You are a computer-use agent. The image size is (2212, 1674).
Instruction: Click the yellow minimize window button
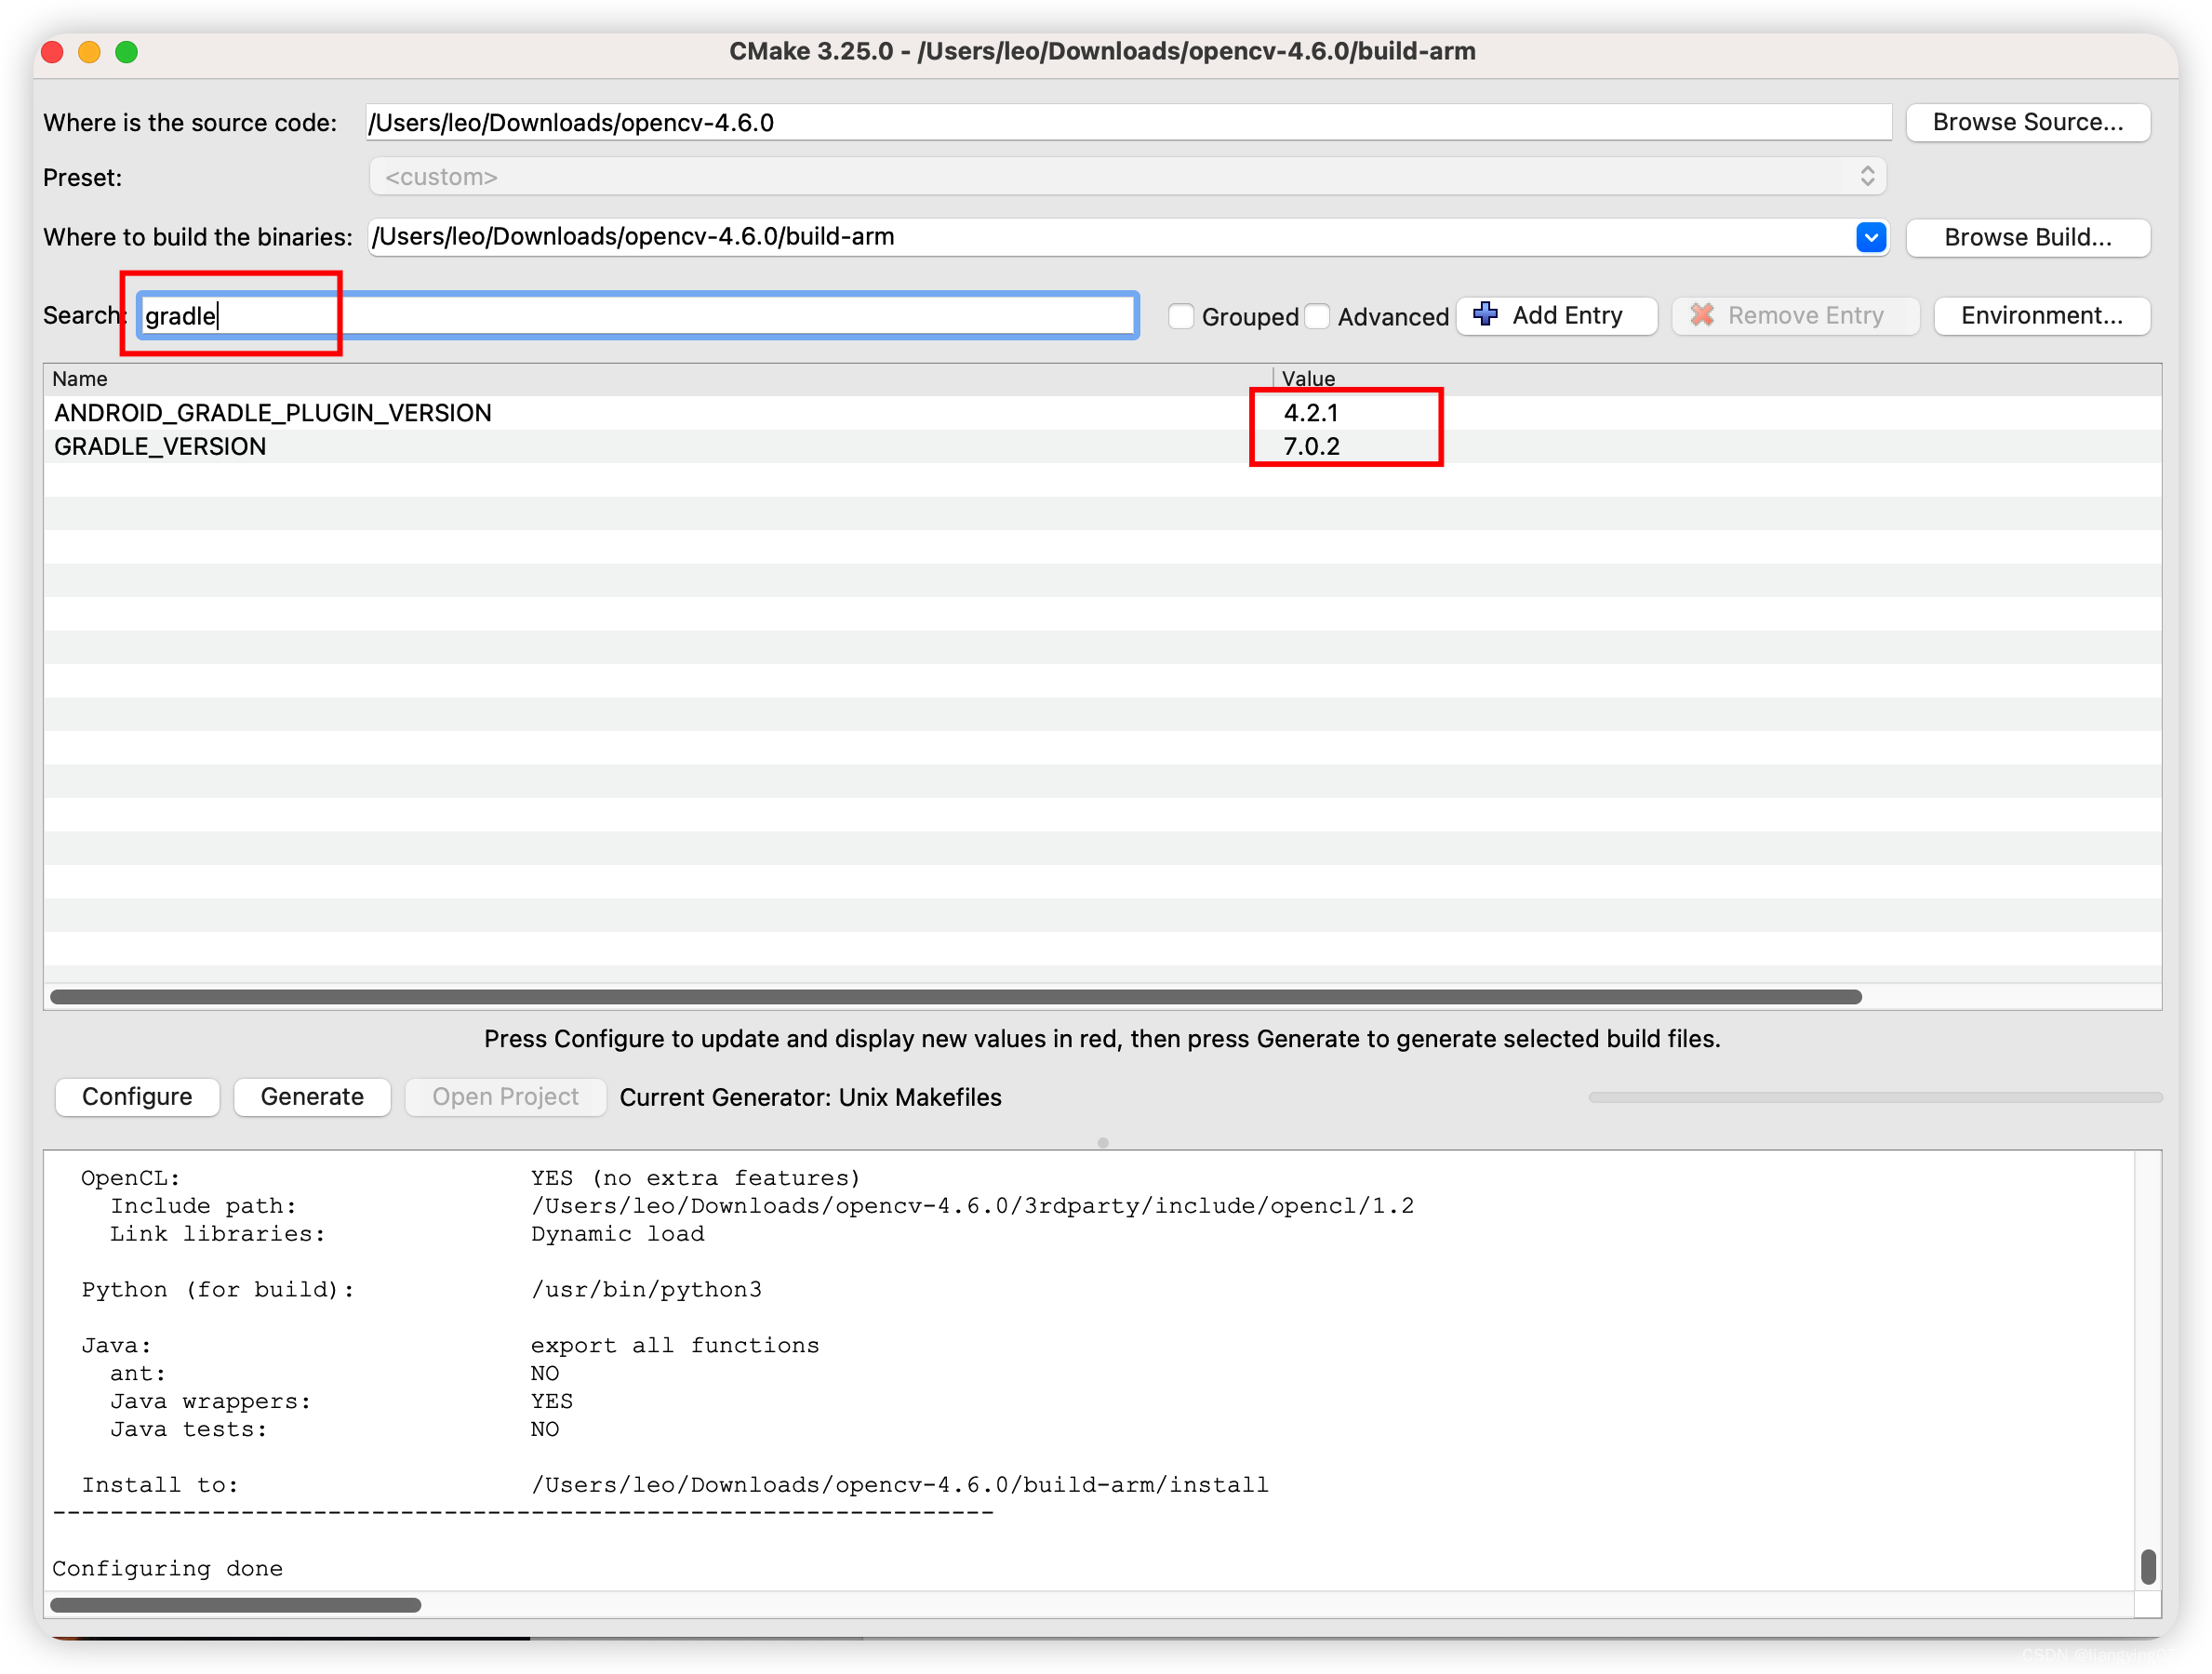click(90, 52)
